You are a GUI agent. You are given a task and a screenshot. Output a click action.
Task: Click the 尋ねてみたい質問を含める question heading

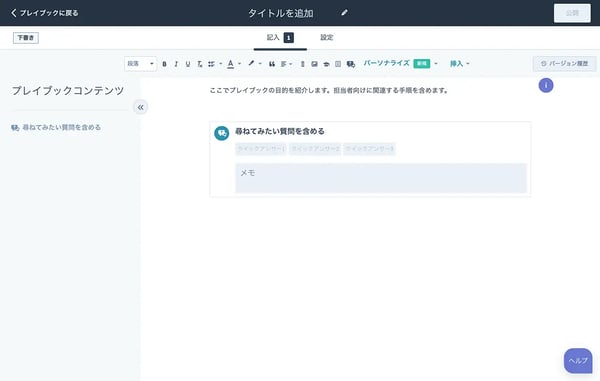[280, 131]
